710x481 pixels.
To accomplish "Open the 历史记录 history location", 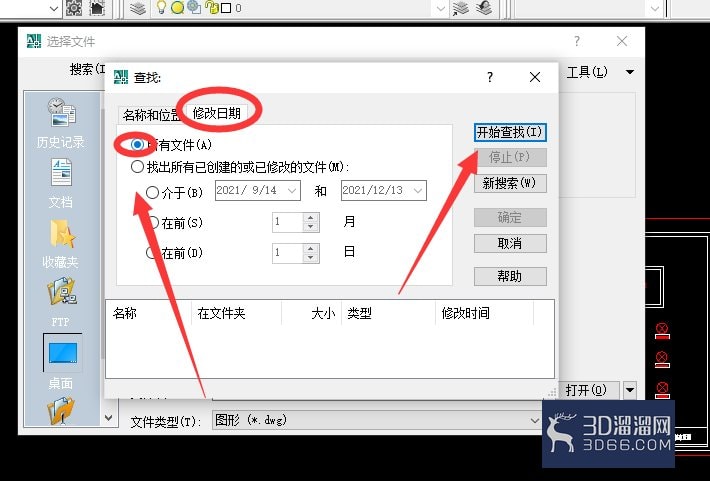I will pos(61,123).
